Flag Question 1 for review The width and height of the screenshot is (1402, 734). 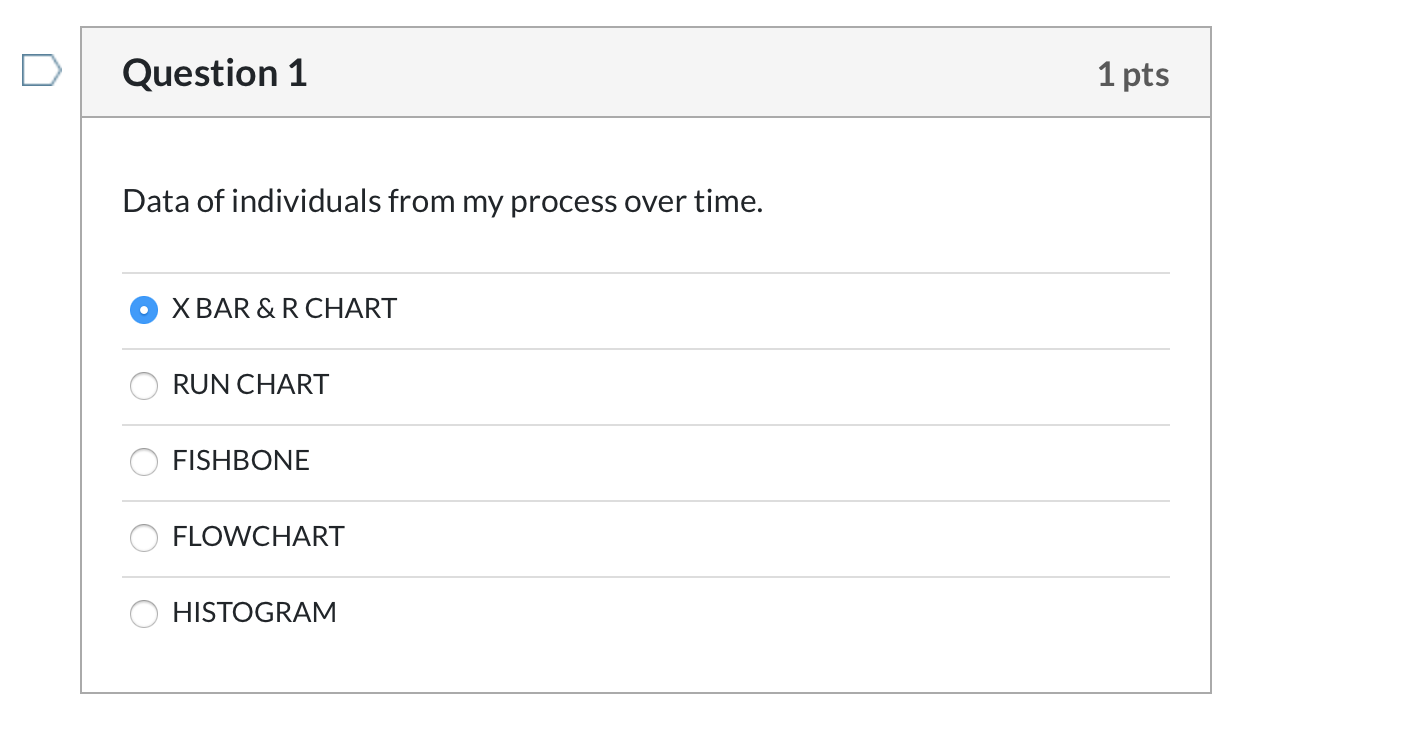(x=42, y=71)
